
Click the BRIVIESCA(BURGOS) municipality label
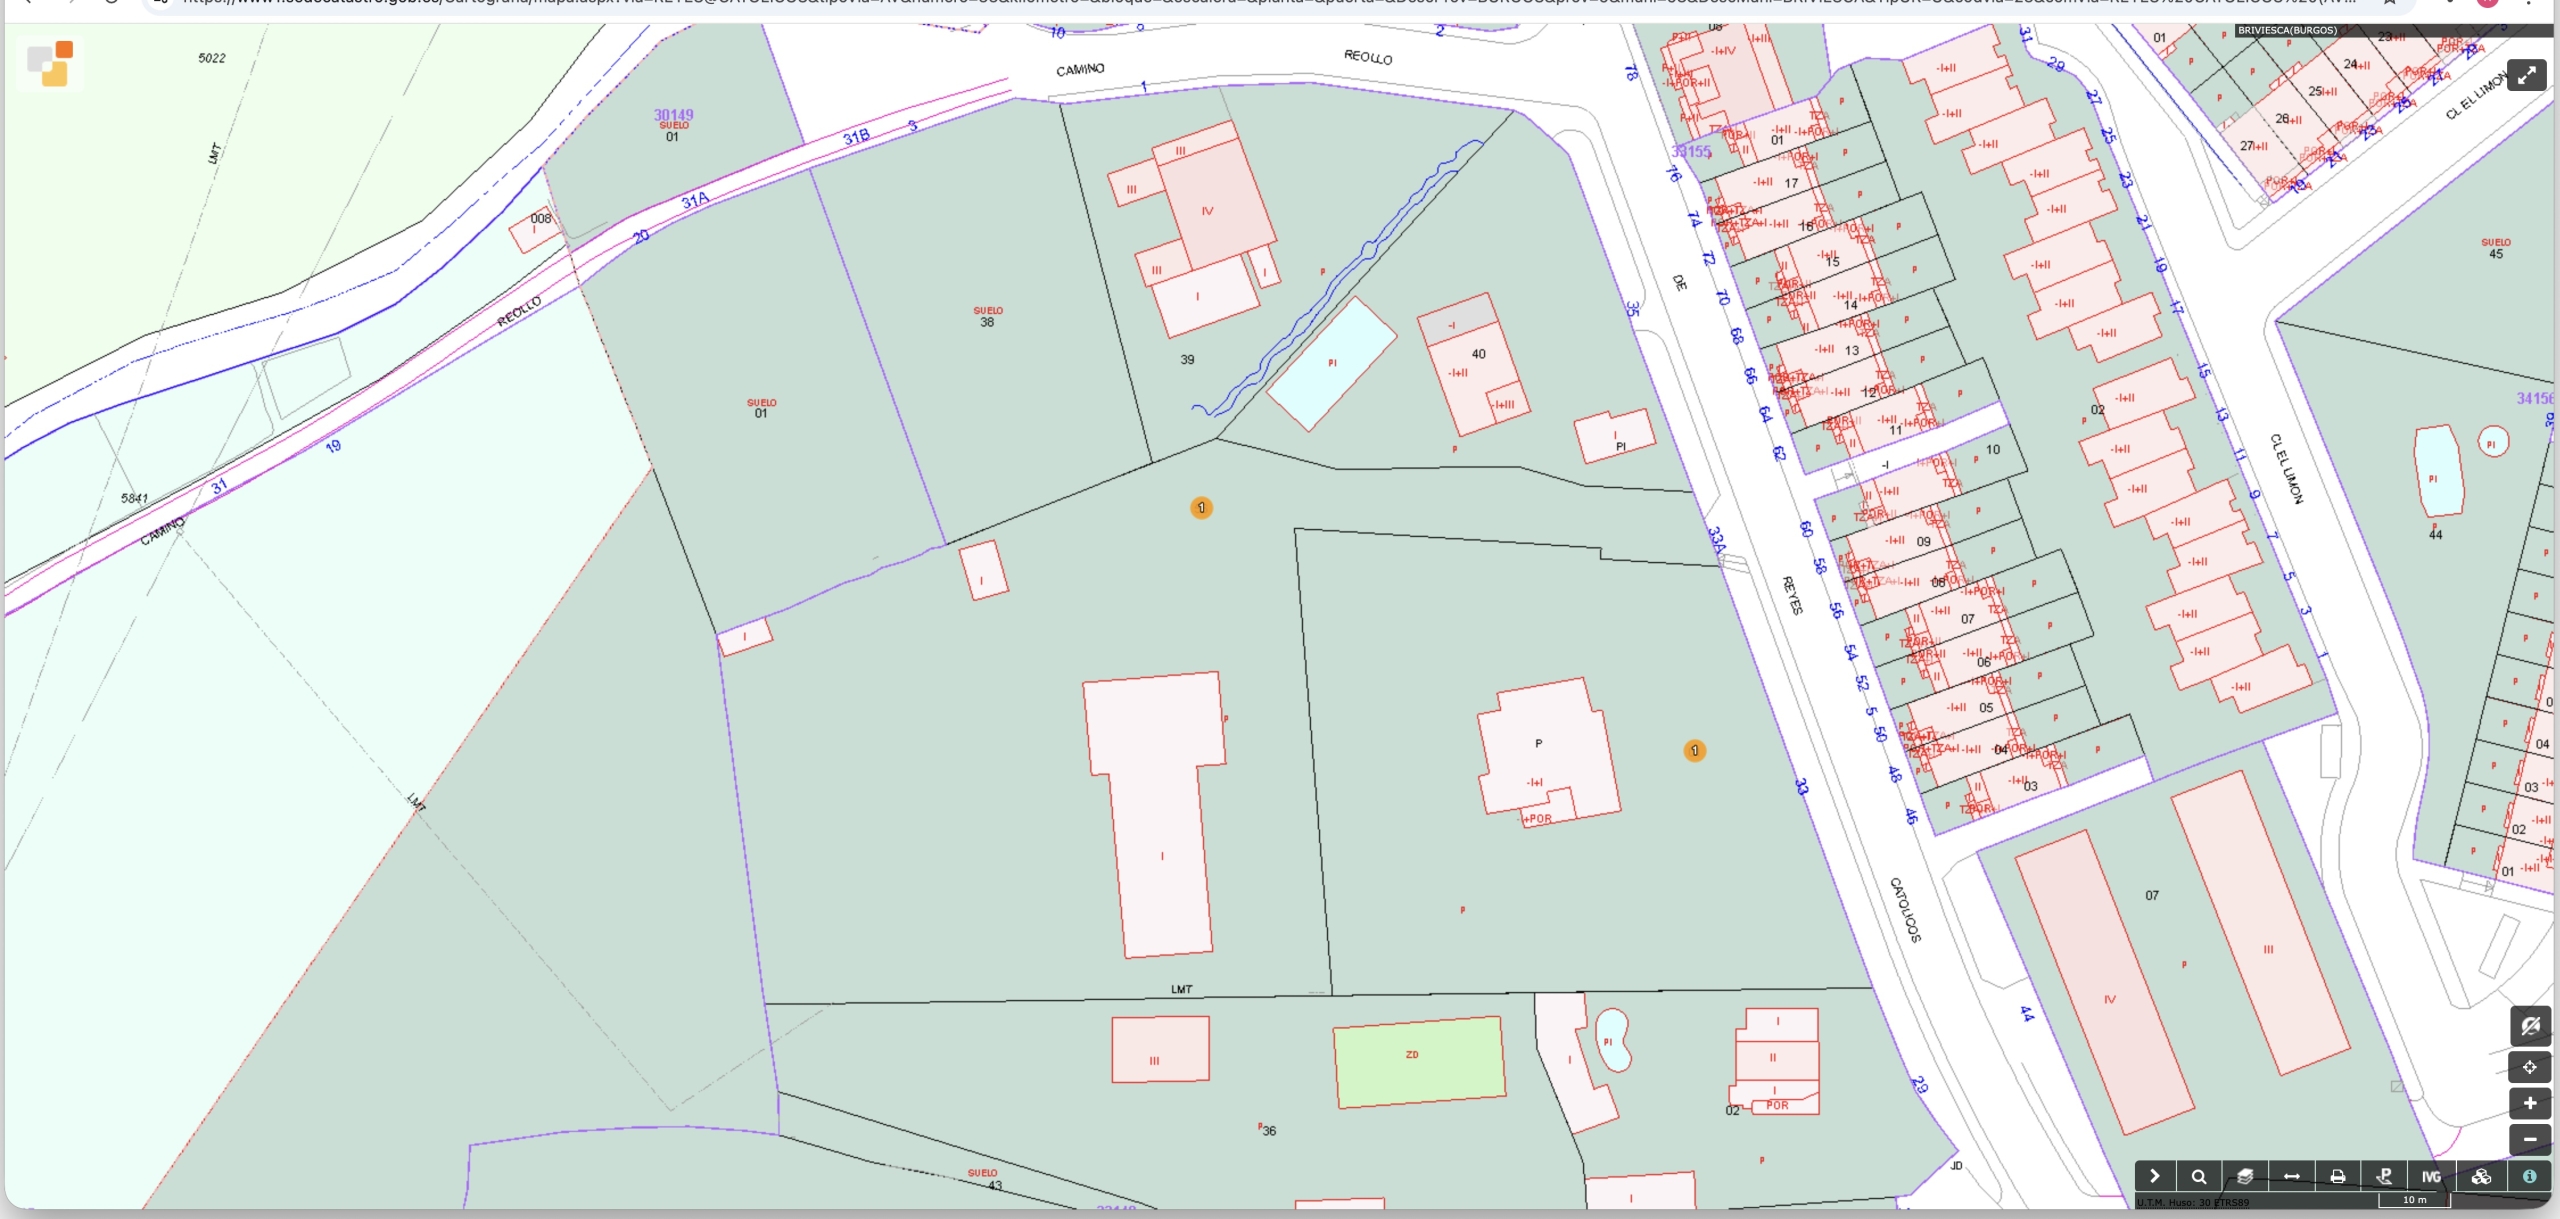[x=2287, y=30]
